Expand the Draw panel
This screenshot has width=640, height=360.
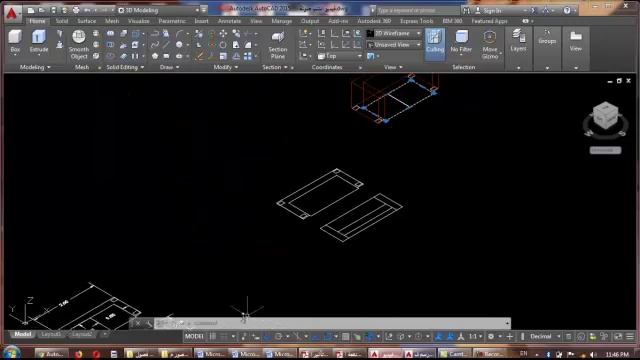pos(169,67)
